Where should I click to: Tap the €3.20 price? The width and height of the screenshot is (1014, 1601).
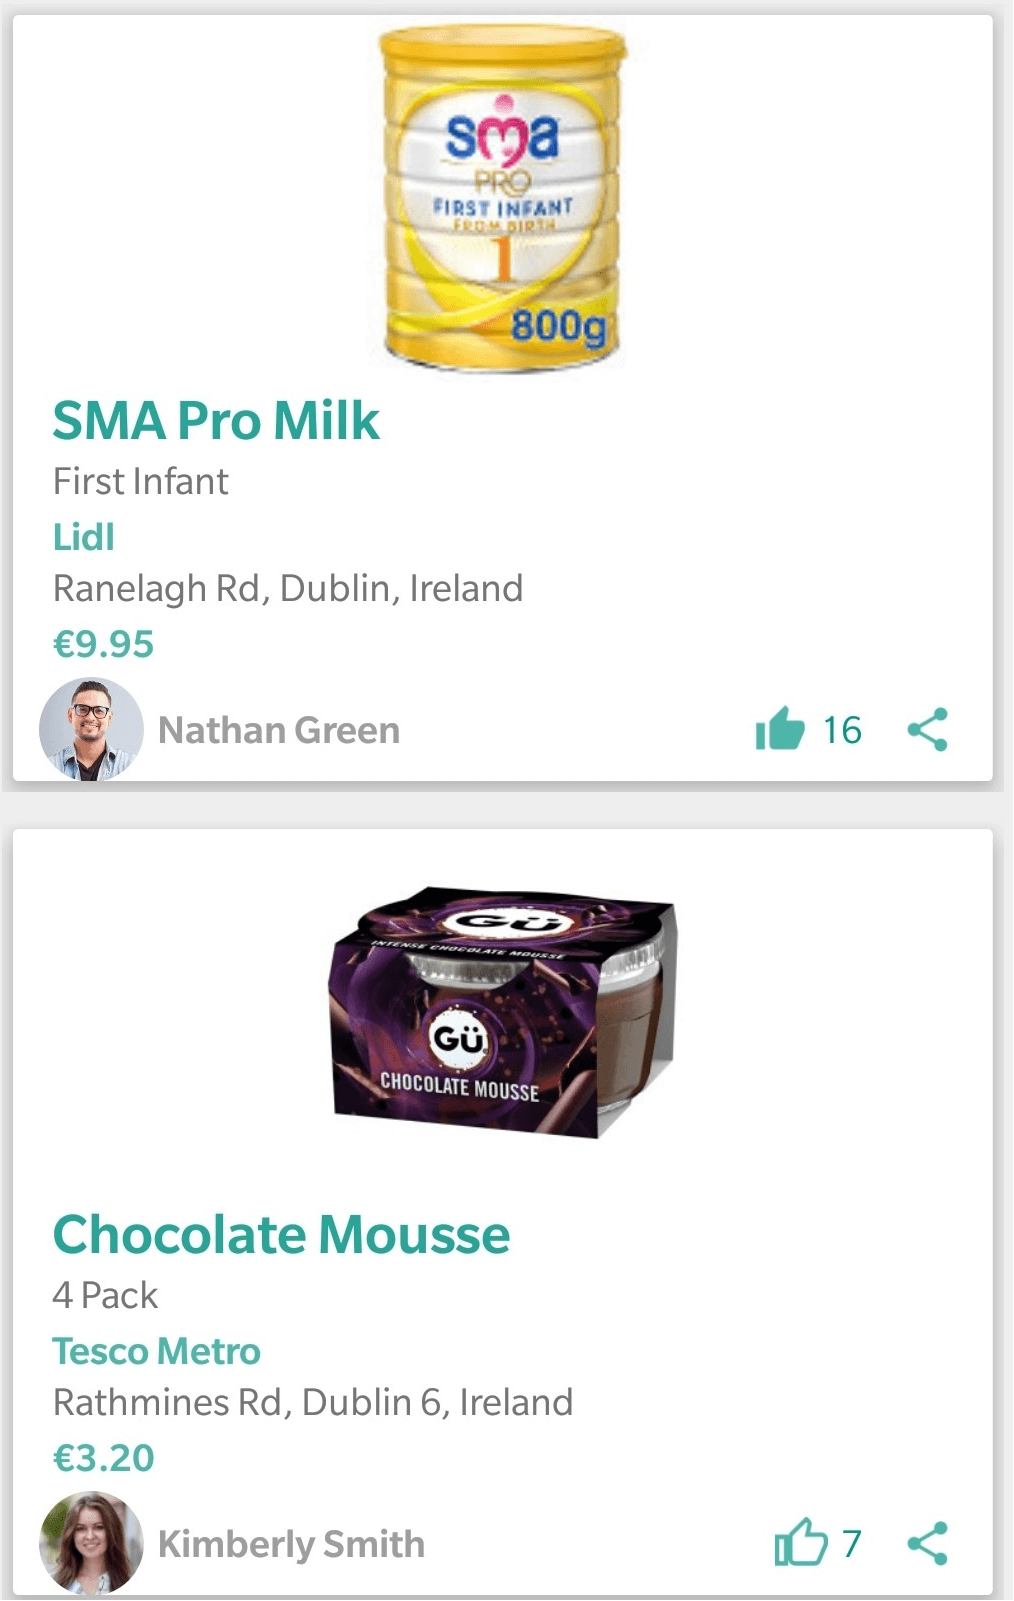click(103, 1458)
